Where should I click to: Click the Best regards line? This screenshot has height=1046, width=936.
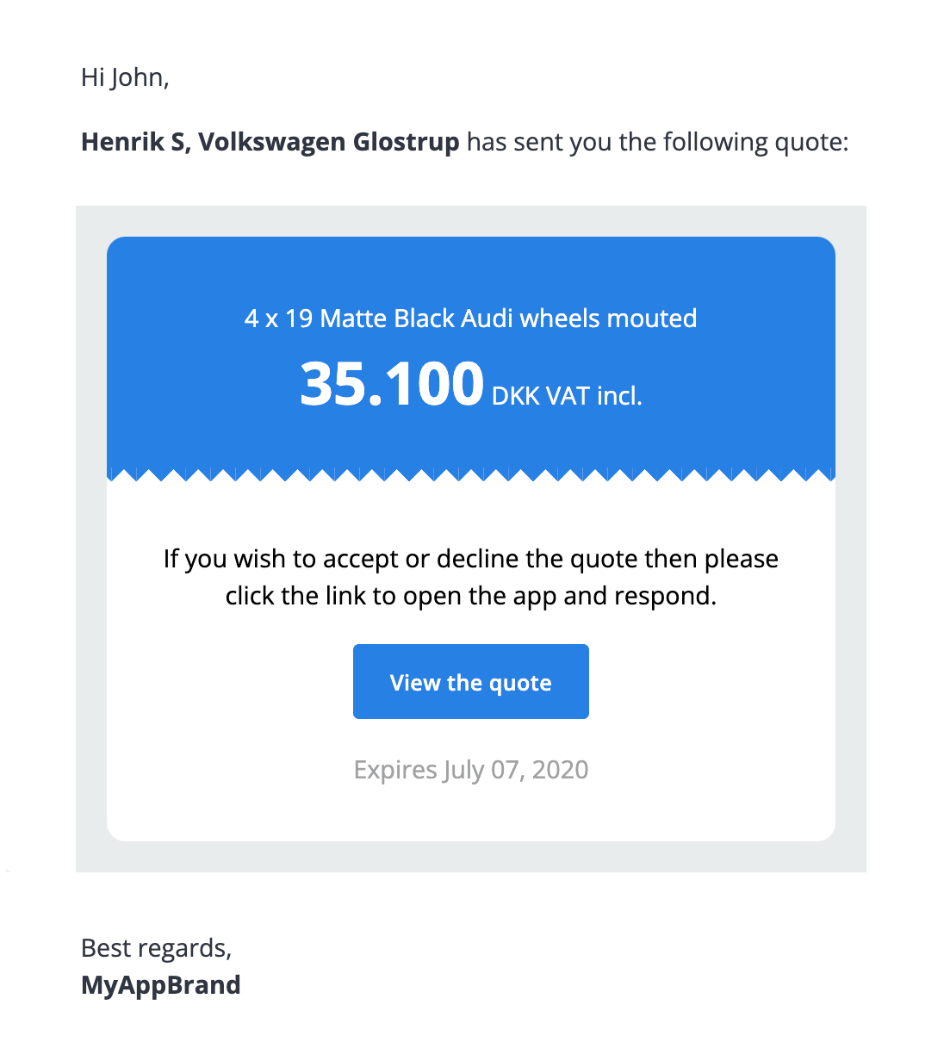[155, 948]
